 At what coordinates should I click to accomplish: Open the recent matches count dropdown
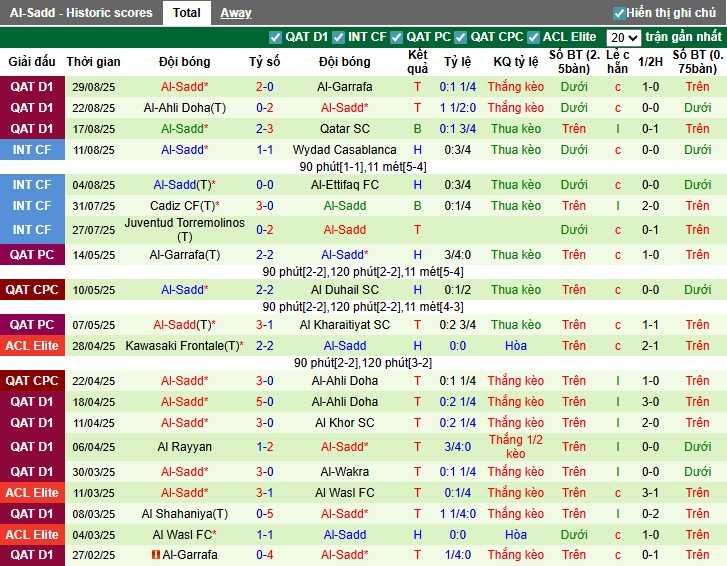(623, 37)
